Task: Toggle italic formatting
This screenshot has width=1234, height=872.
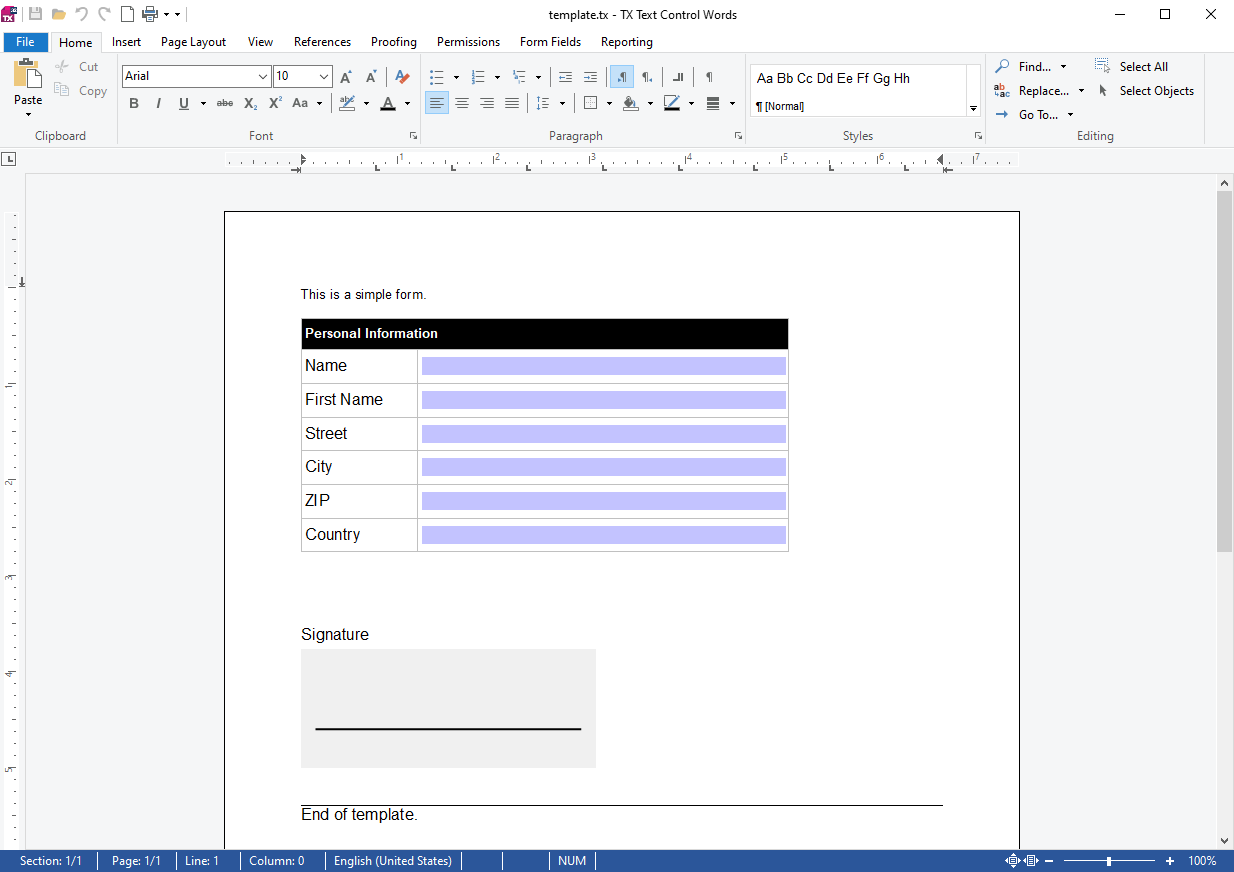Action: [x=158, y=103]
